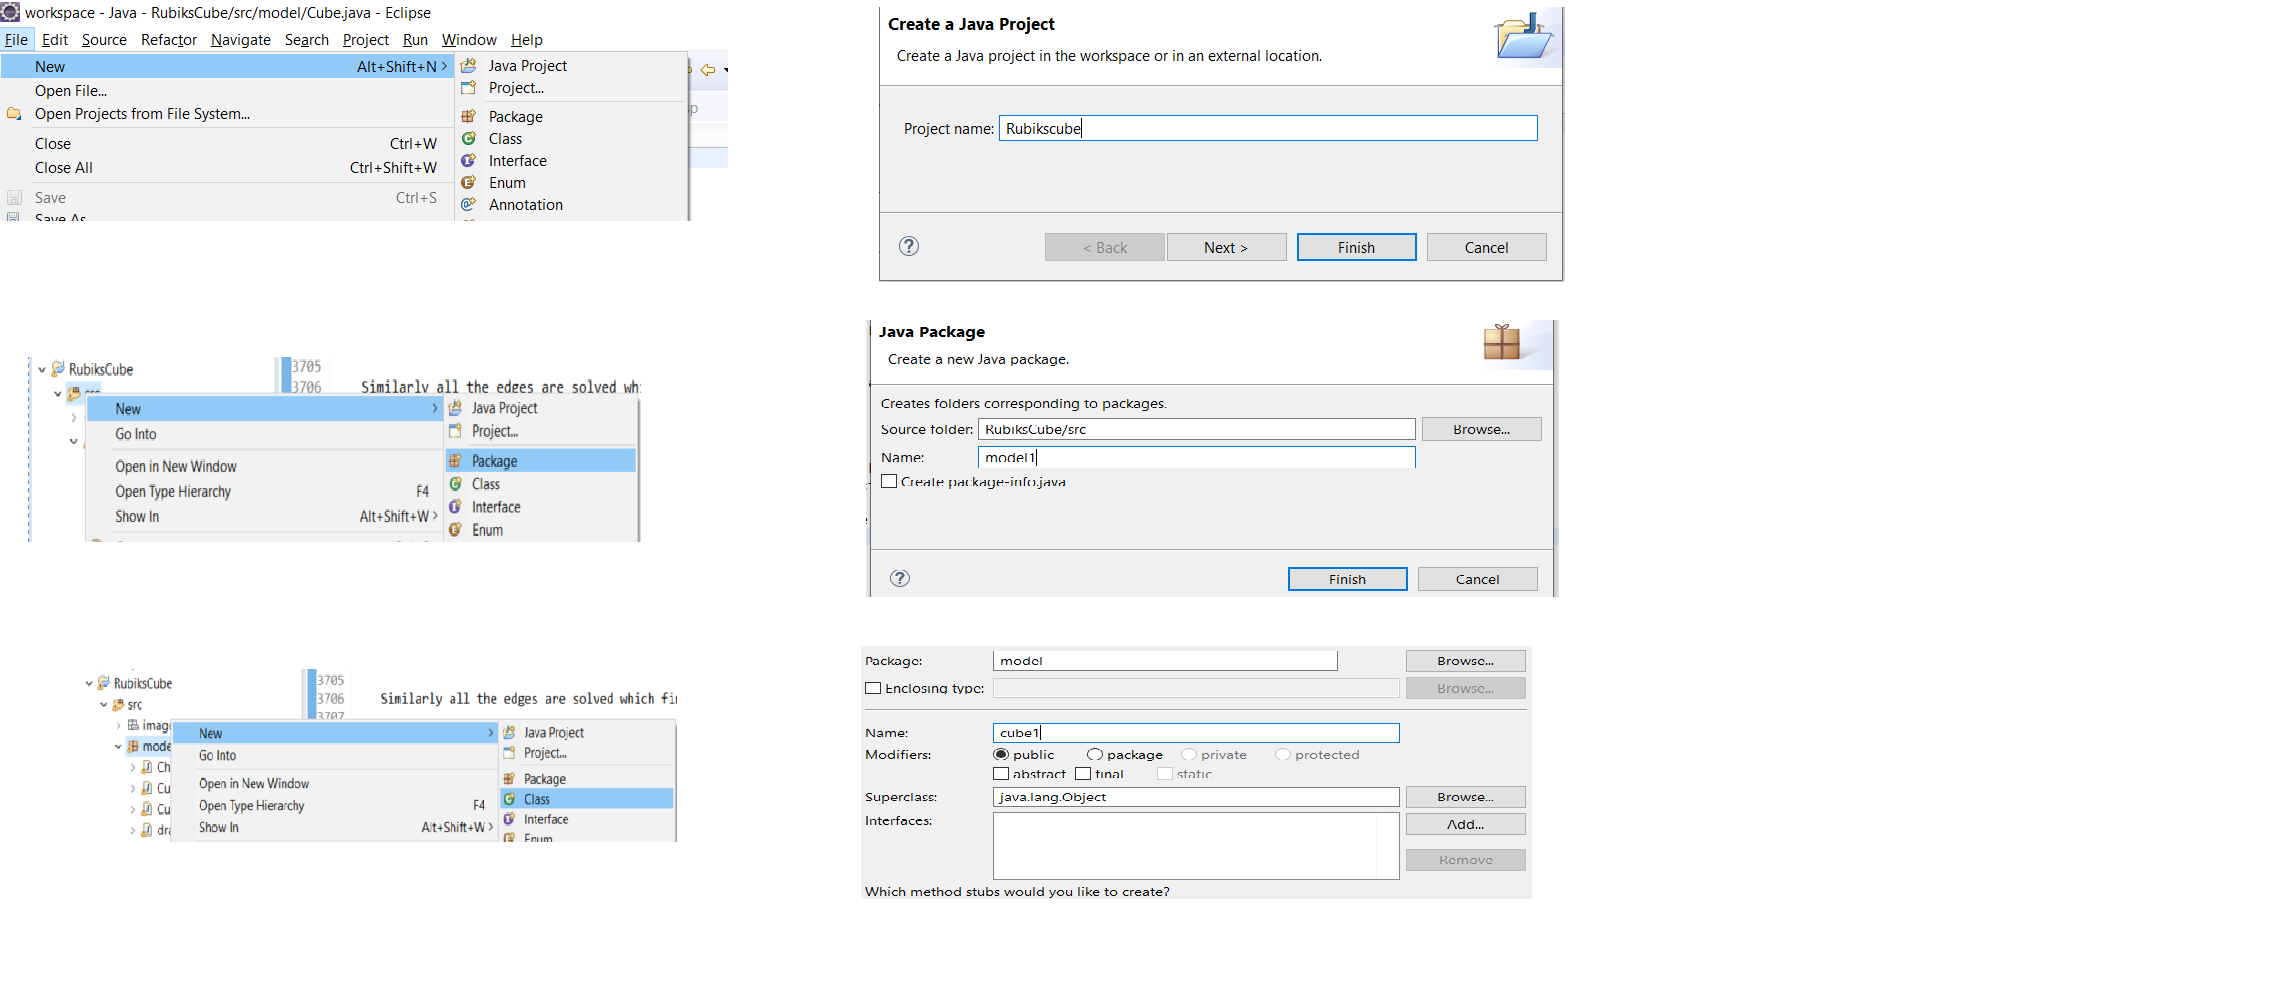Click the Annotation icon in the New submenu
The width and height of the screenshot is (2295, 1001).
(468, 204)
